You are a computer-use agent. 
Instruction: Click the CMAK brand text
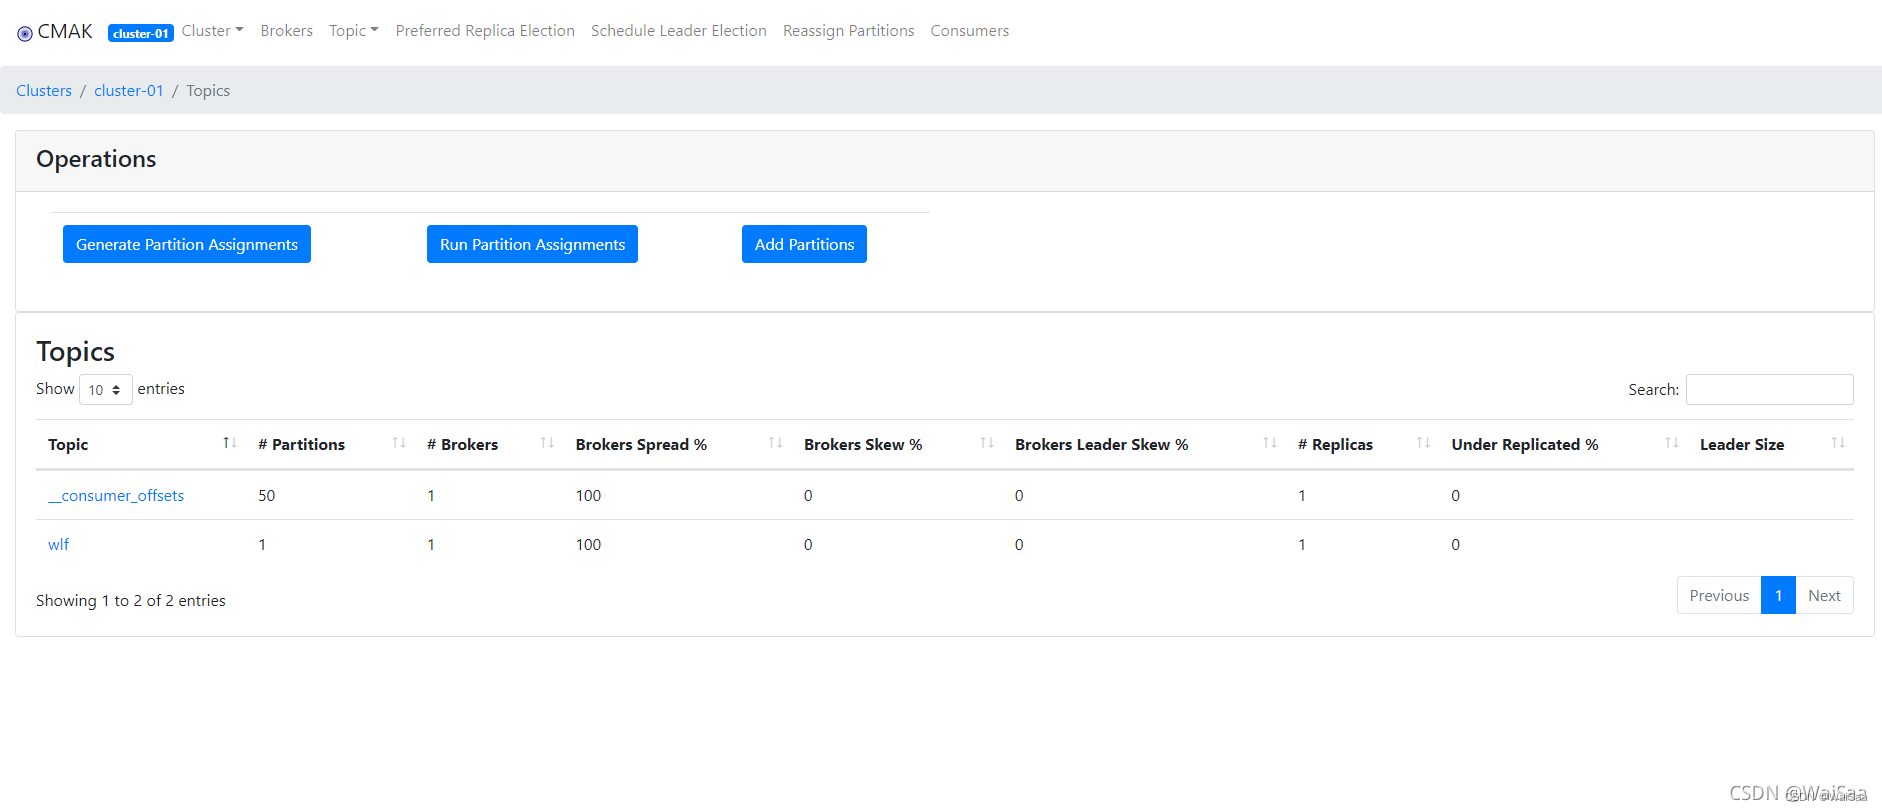pos(65,31)
